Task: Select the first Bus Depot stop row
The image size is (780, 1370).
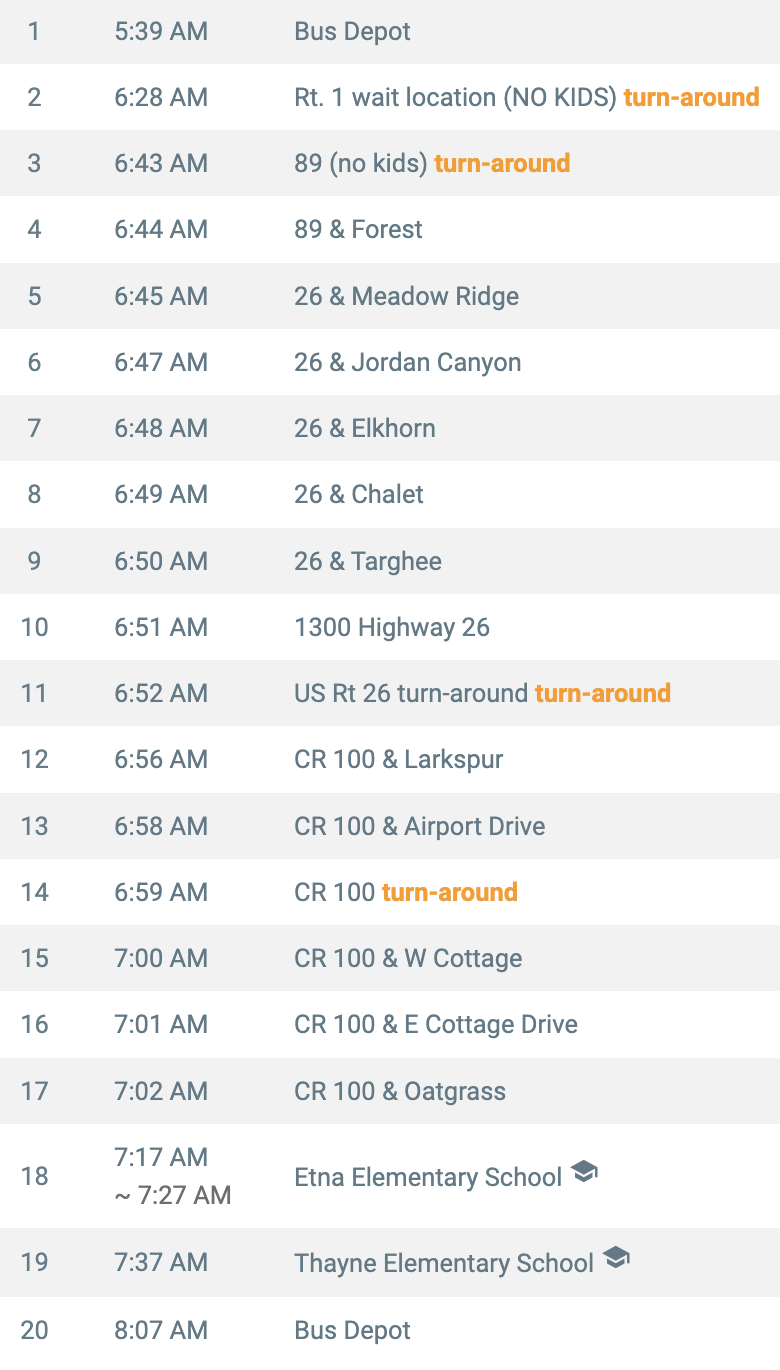Action: point(390,31)
